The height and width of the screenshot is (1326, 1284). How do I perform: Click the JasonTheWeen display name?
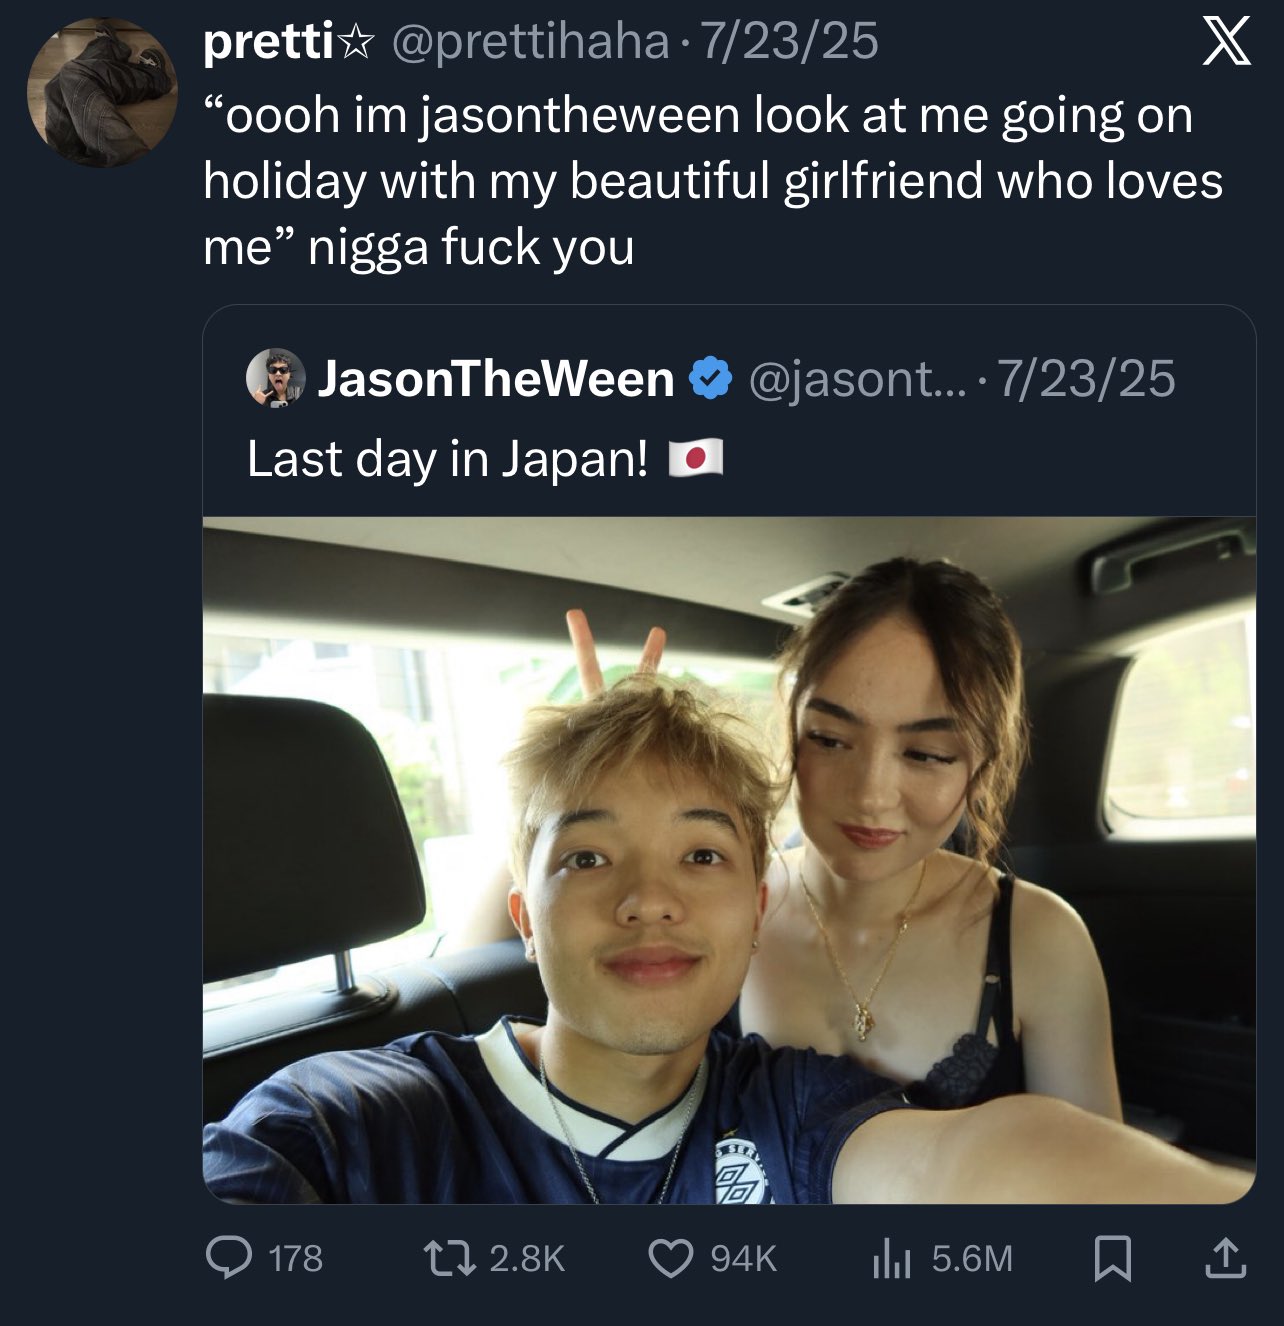click(496, 379)
